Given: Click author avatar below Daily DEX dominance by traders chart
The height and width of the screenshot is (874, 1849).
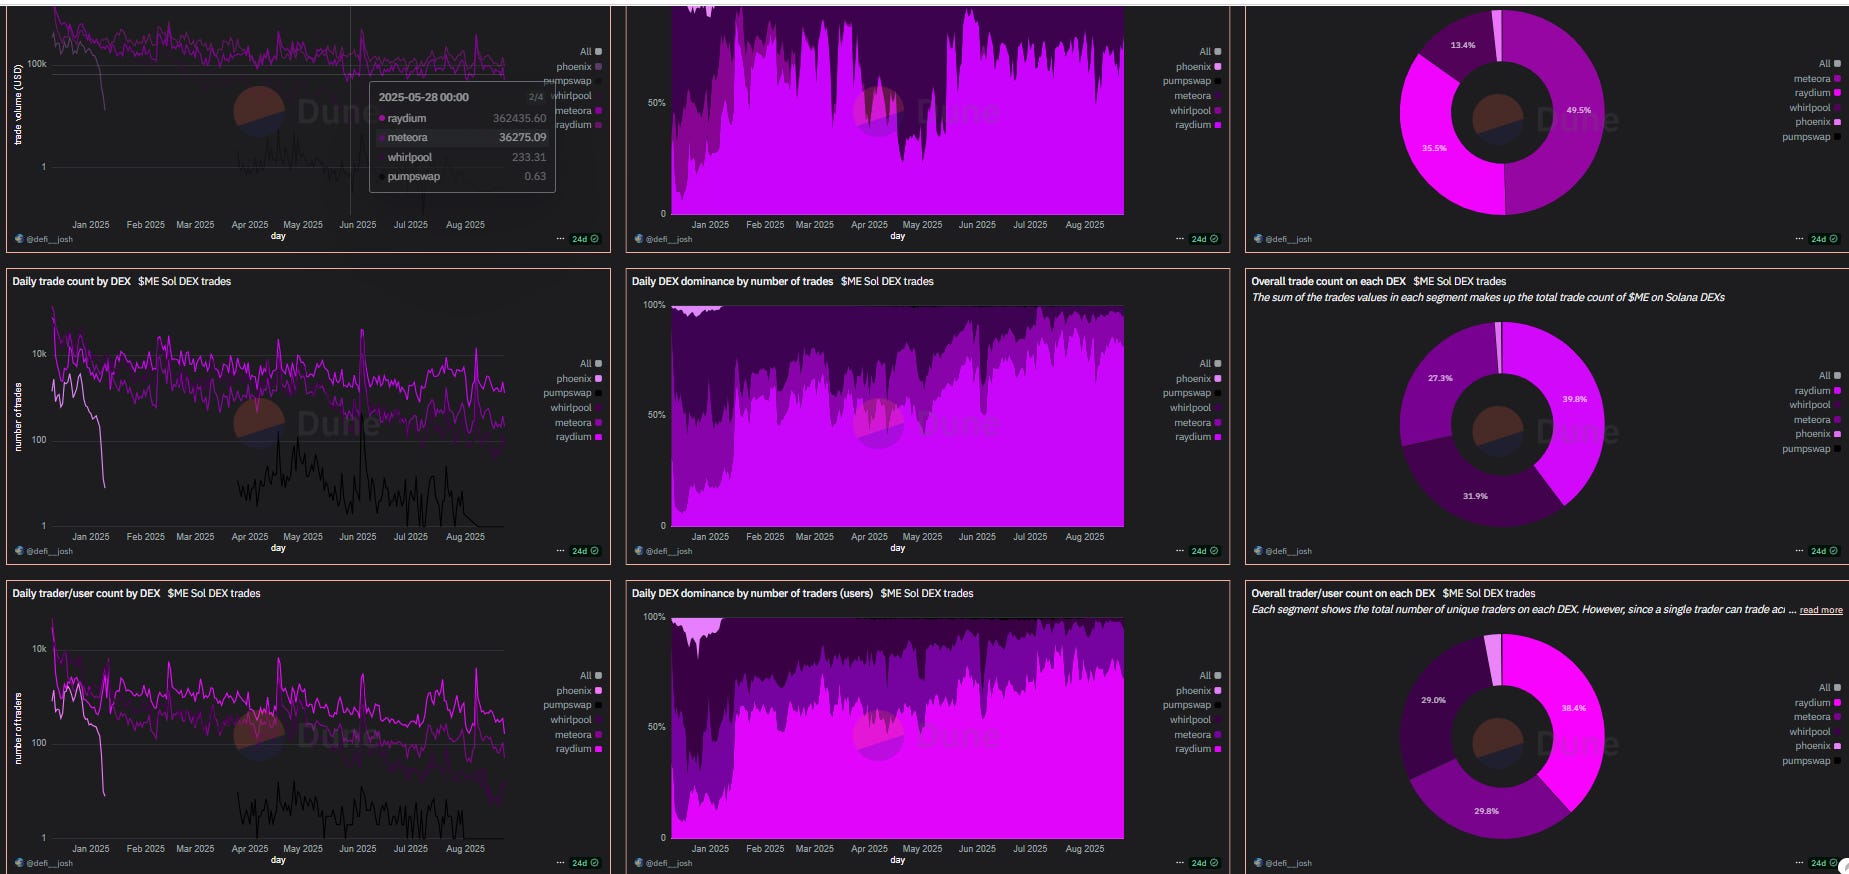Looking at the screenshot, I should pos(639,863).
